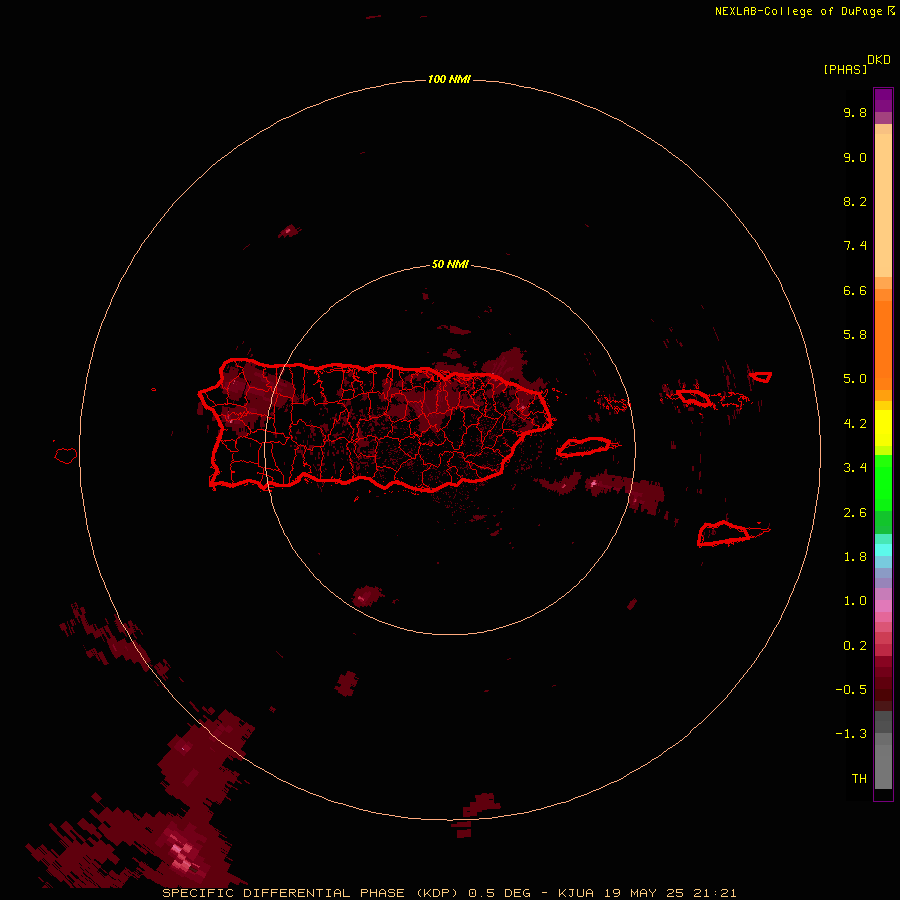Select the -1.3 value on the color scale

(851, 734)
